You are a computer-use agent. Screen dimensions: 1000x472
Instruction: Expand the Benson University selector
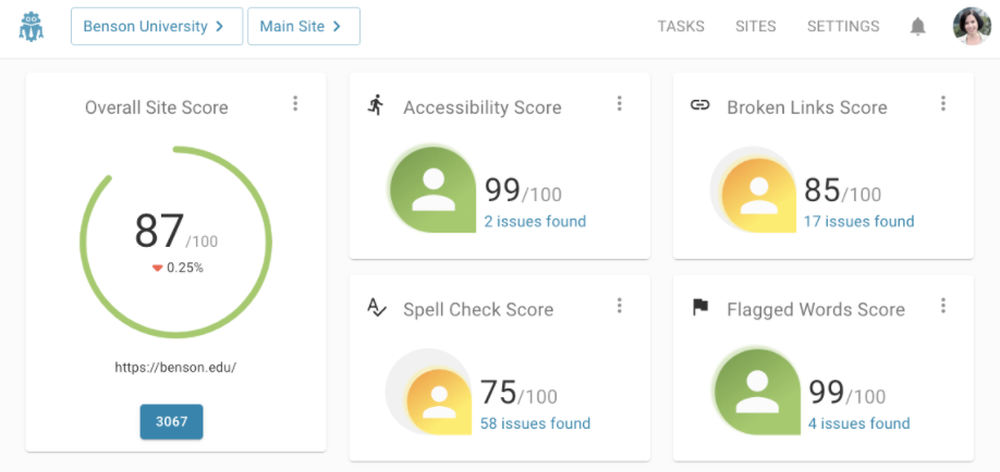pyautogui.click(x=156, y=27)
